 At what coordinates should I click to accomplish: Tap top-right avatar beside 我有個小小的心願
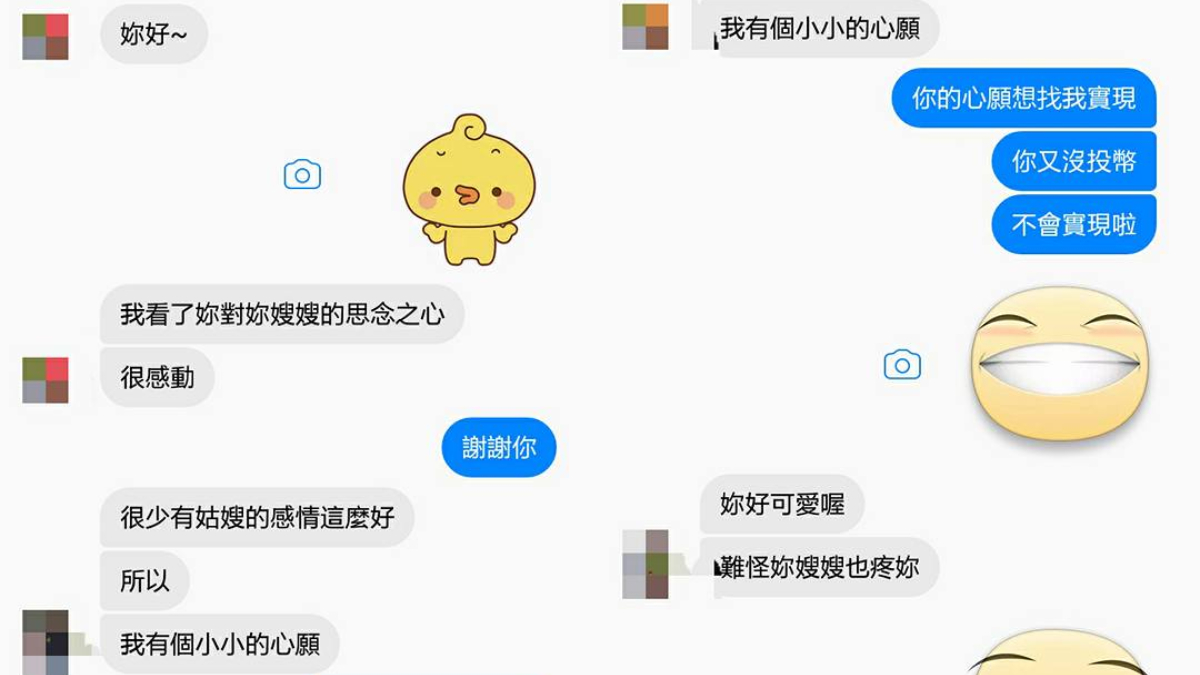click(x=645, y=27)
